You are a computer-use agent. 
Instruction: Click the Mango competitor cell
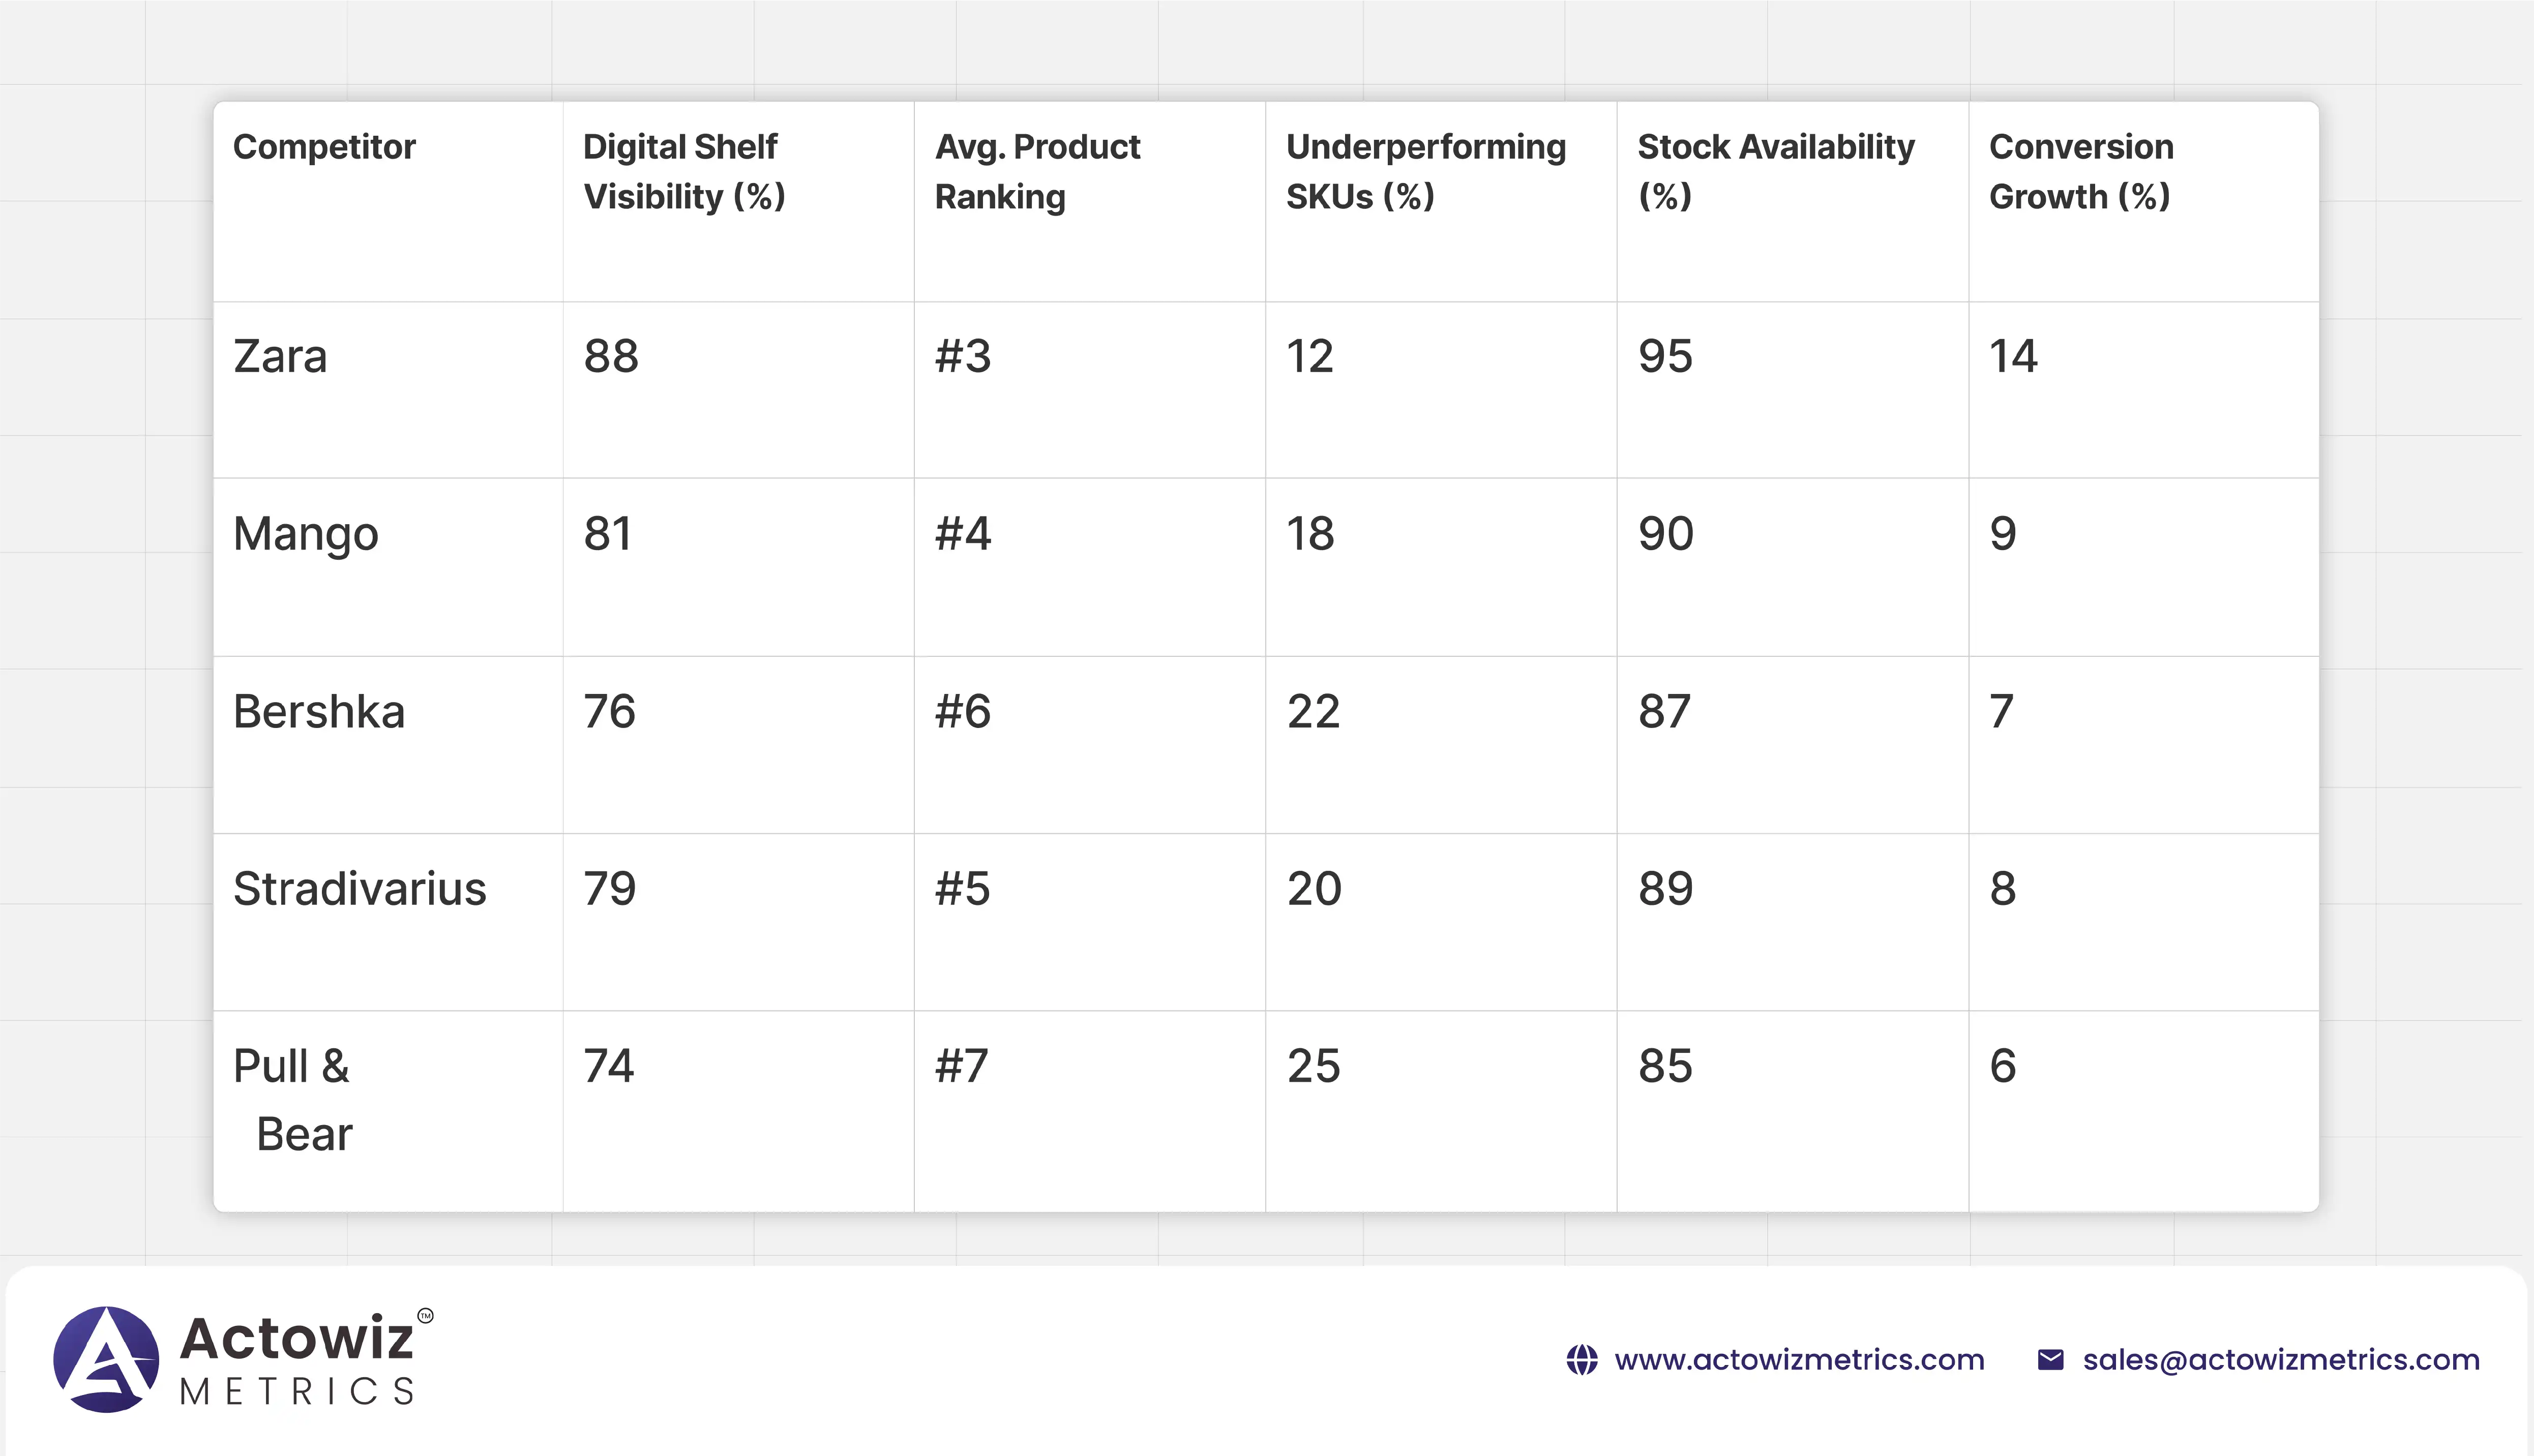tap(306, 534)
